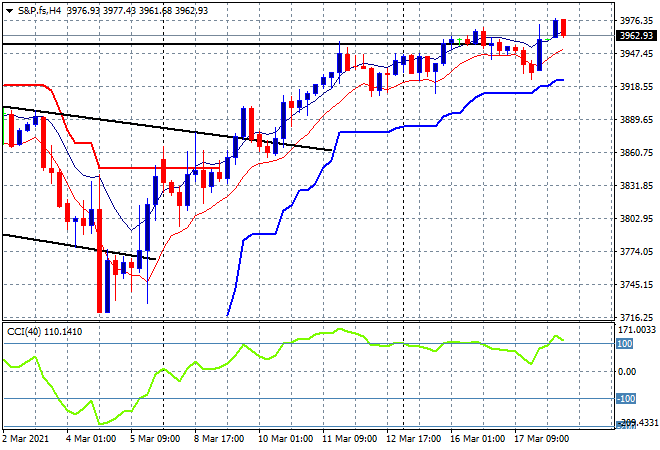Click the 3860.75 price axis label
Viewport: 660px width, 450px height.
[x=636, y=152]
